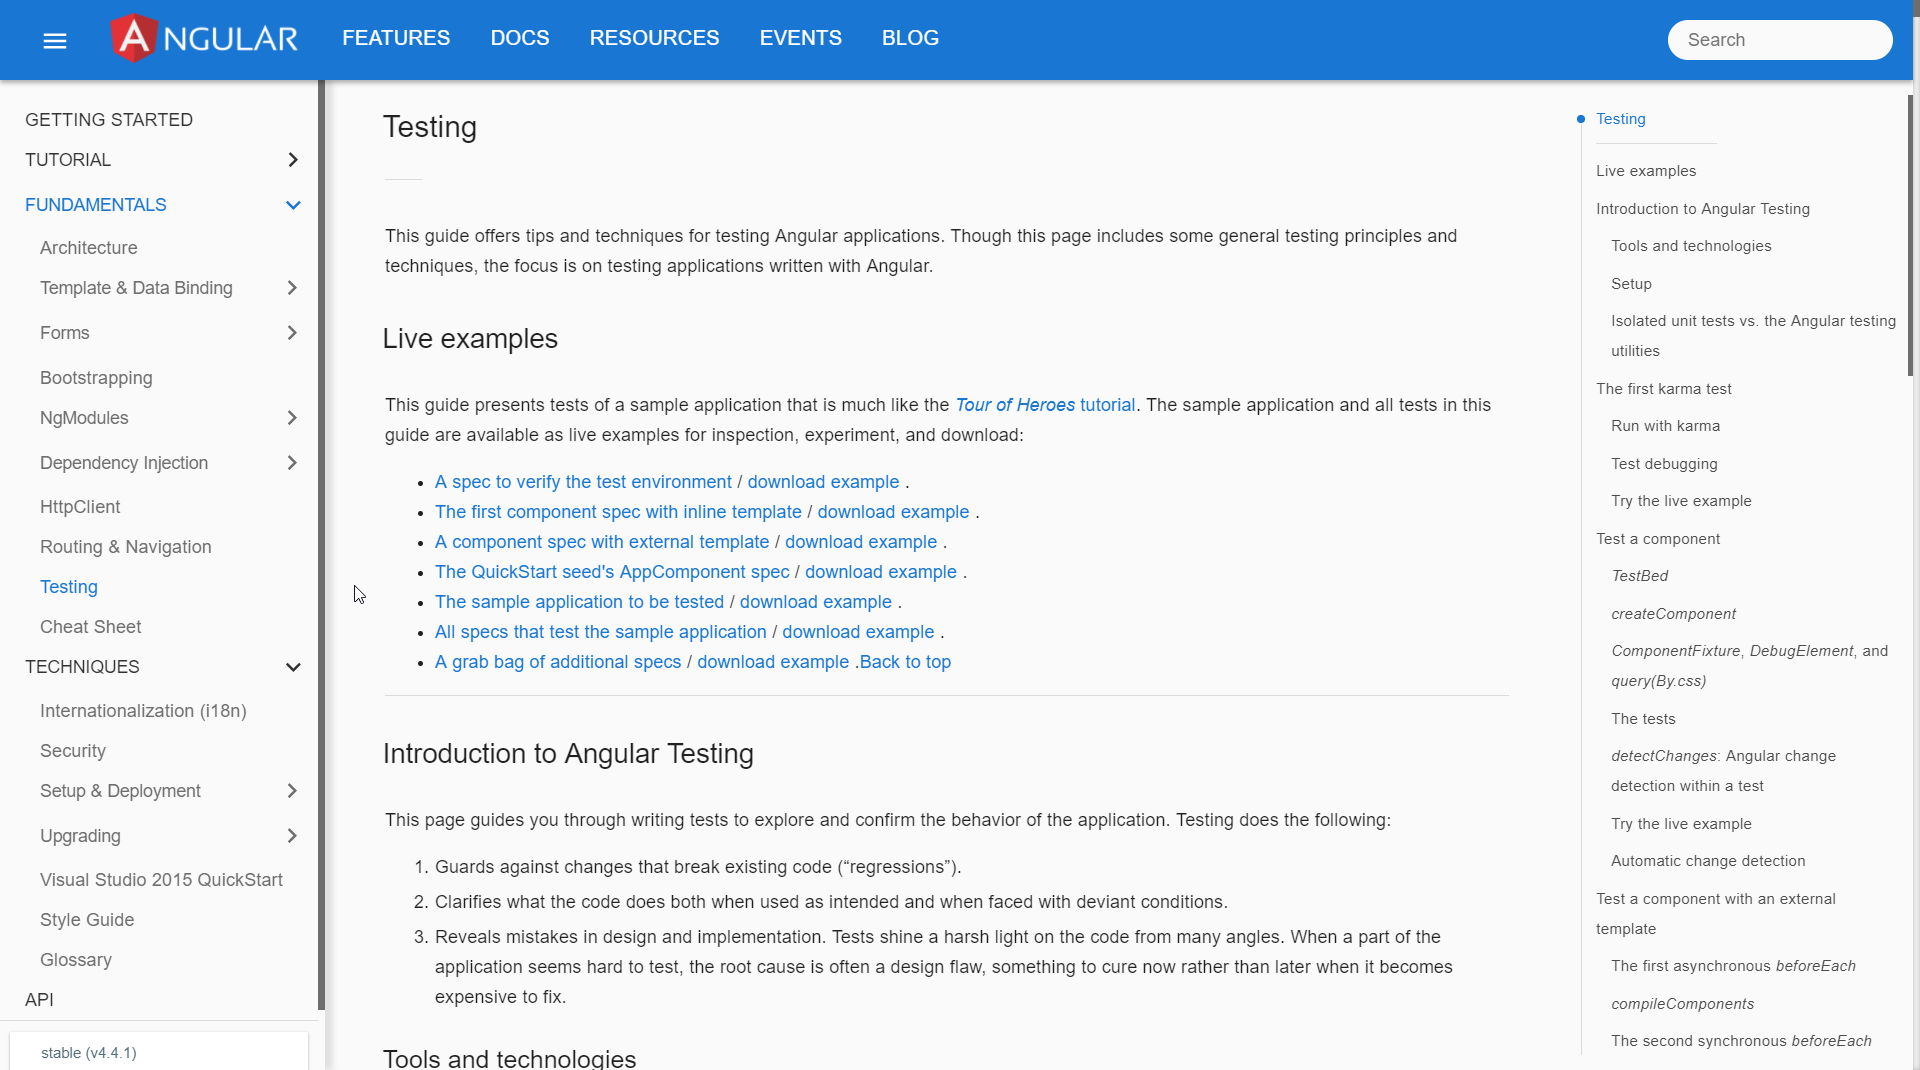Open 'A component spec with external template' link
This screenshot has height=1070, width=1920.
click(x=602, y=542)
